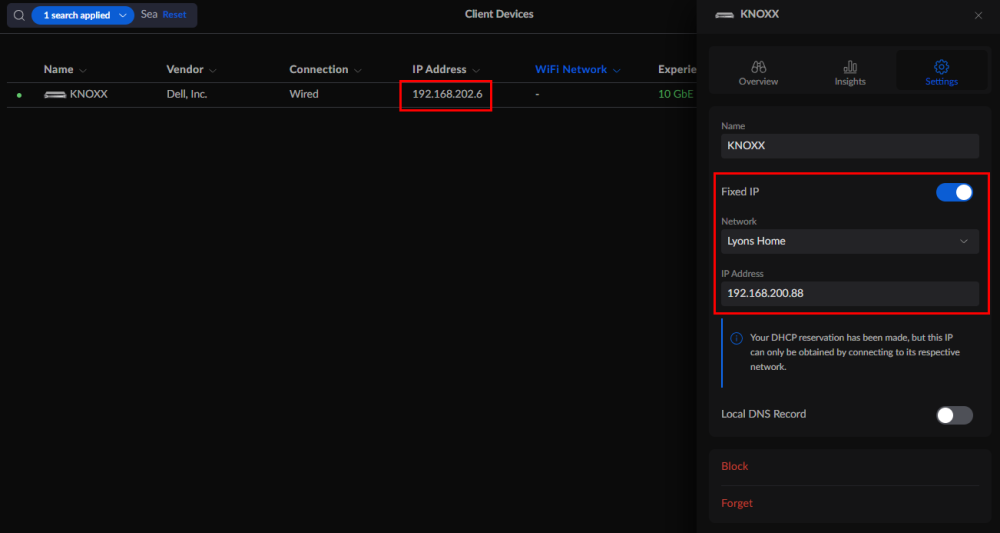The height and width of the screenshot is (533, 1000).
Task: Open the Settings tab
Action: point(941,73)
